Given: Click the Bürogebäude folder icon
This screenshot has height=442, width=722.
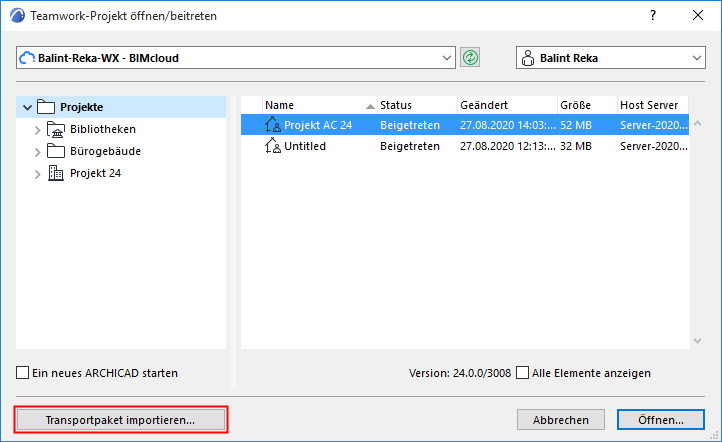Looking at the screenshot, I should tap(56, 151).
